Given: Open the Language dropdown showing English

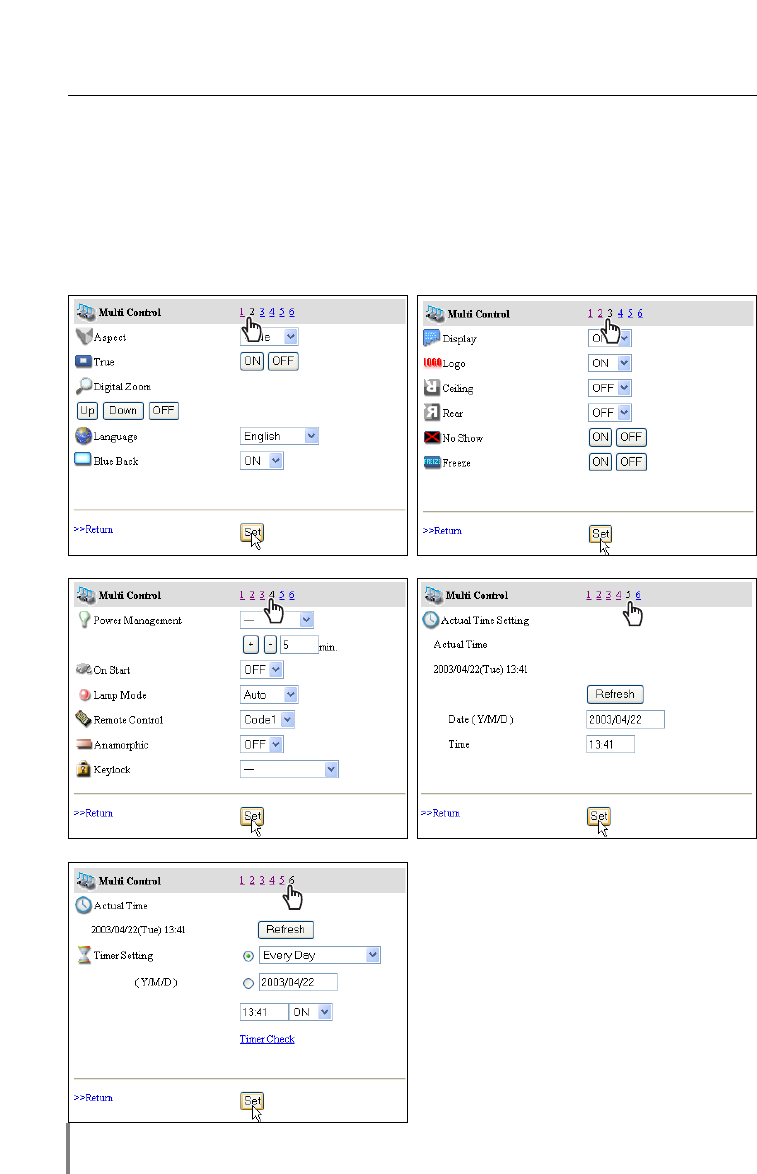Looking at the screenshot, I should click(x=279, y=436).
